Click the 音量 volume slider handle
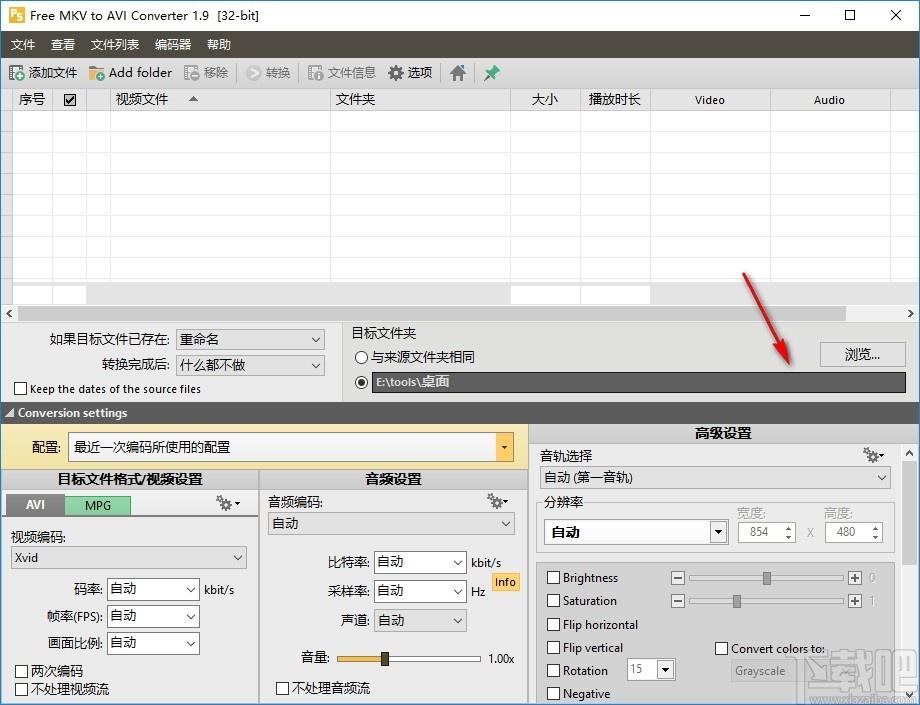Viewport: 920px width, 705px height. 385,659
